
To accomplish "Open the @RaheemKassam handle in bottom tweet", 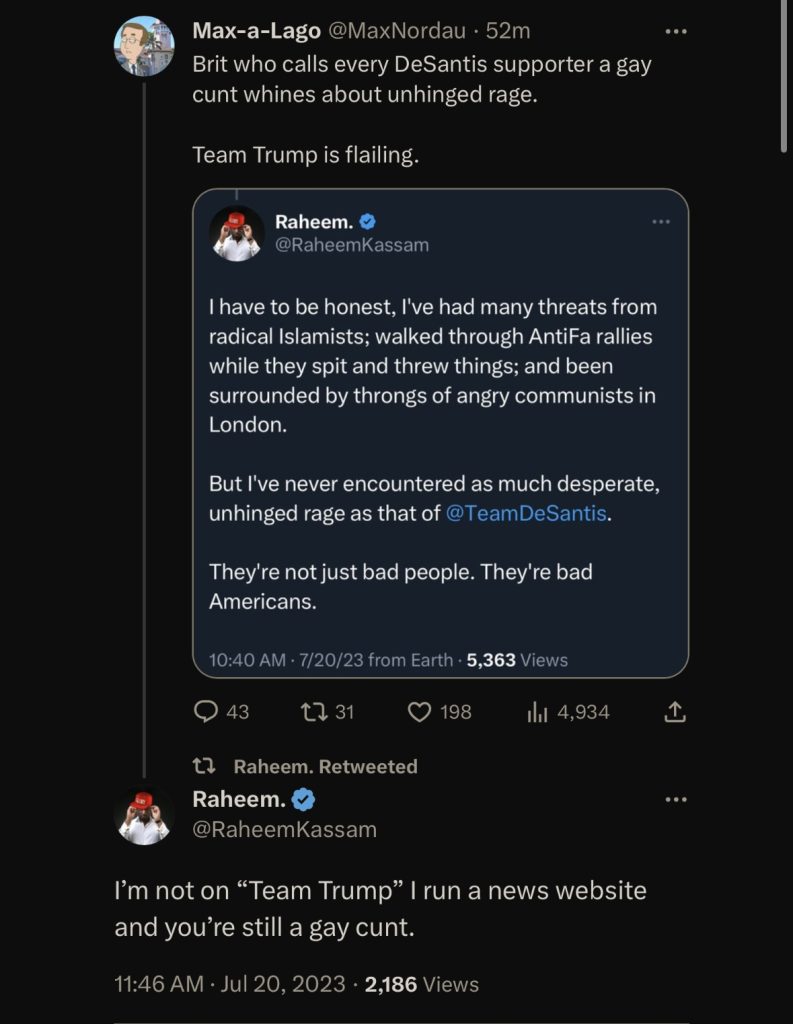I will 284,829.
